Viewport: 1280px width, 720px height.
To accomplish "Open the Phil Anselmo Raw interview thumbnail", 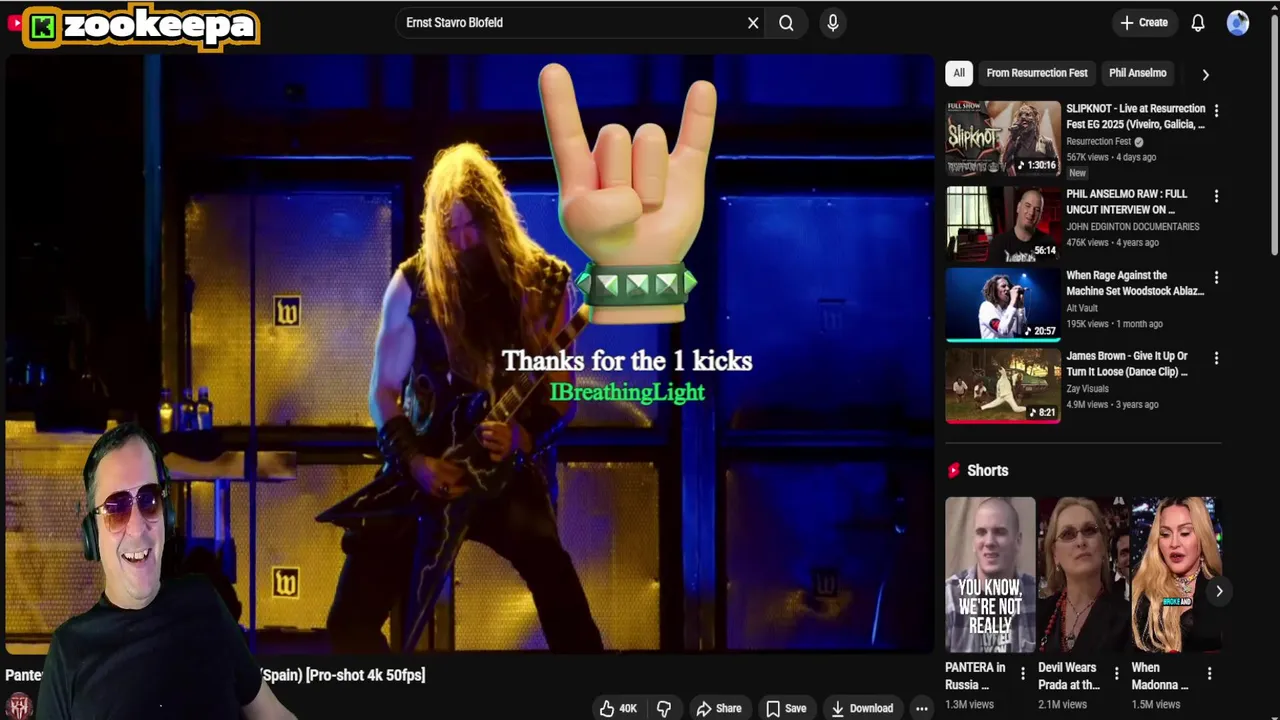I will [1003, 223].
